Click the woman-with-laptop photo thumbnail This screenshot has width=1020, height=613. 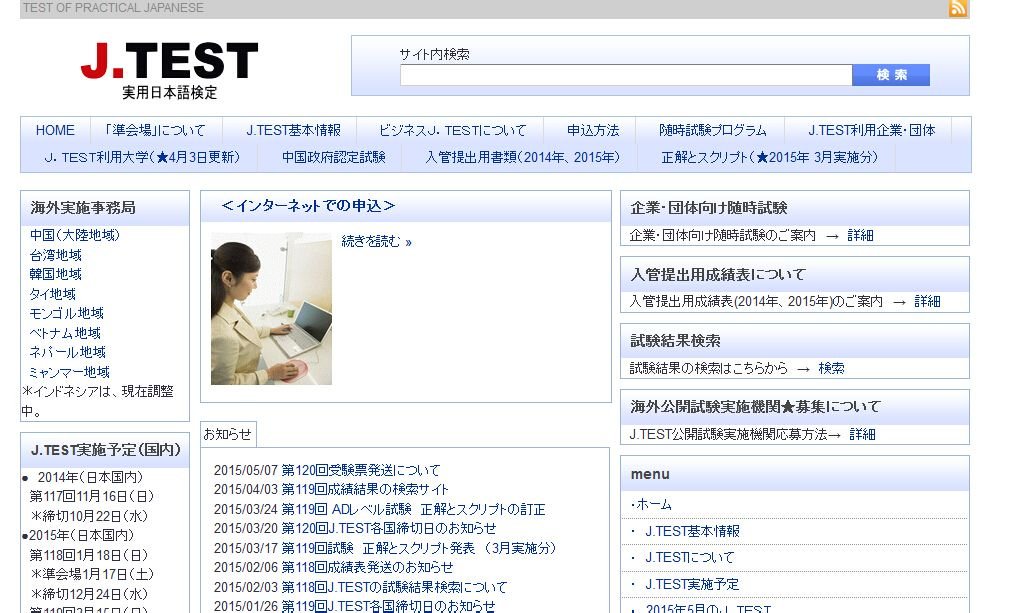[270, 307]
